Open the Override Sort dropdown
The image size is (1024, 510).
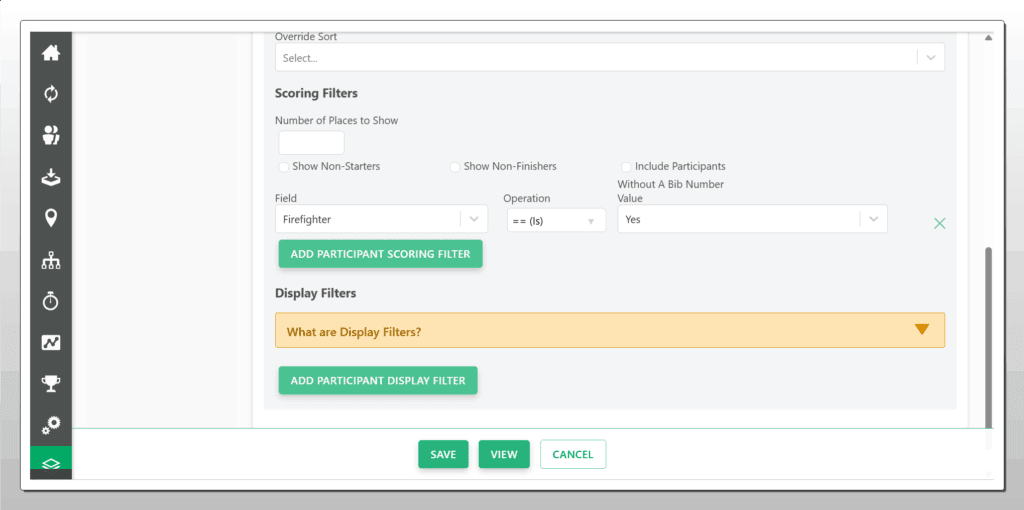point(609,58)
